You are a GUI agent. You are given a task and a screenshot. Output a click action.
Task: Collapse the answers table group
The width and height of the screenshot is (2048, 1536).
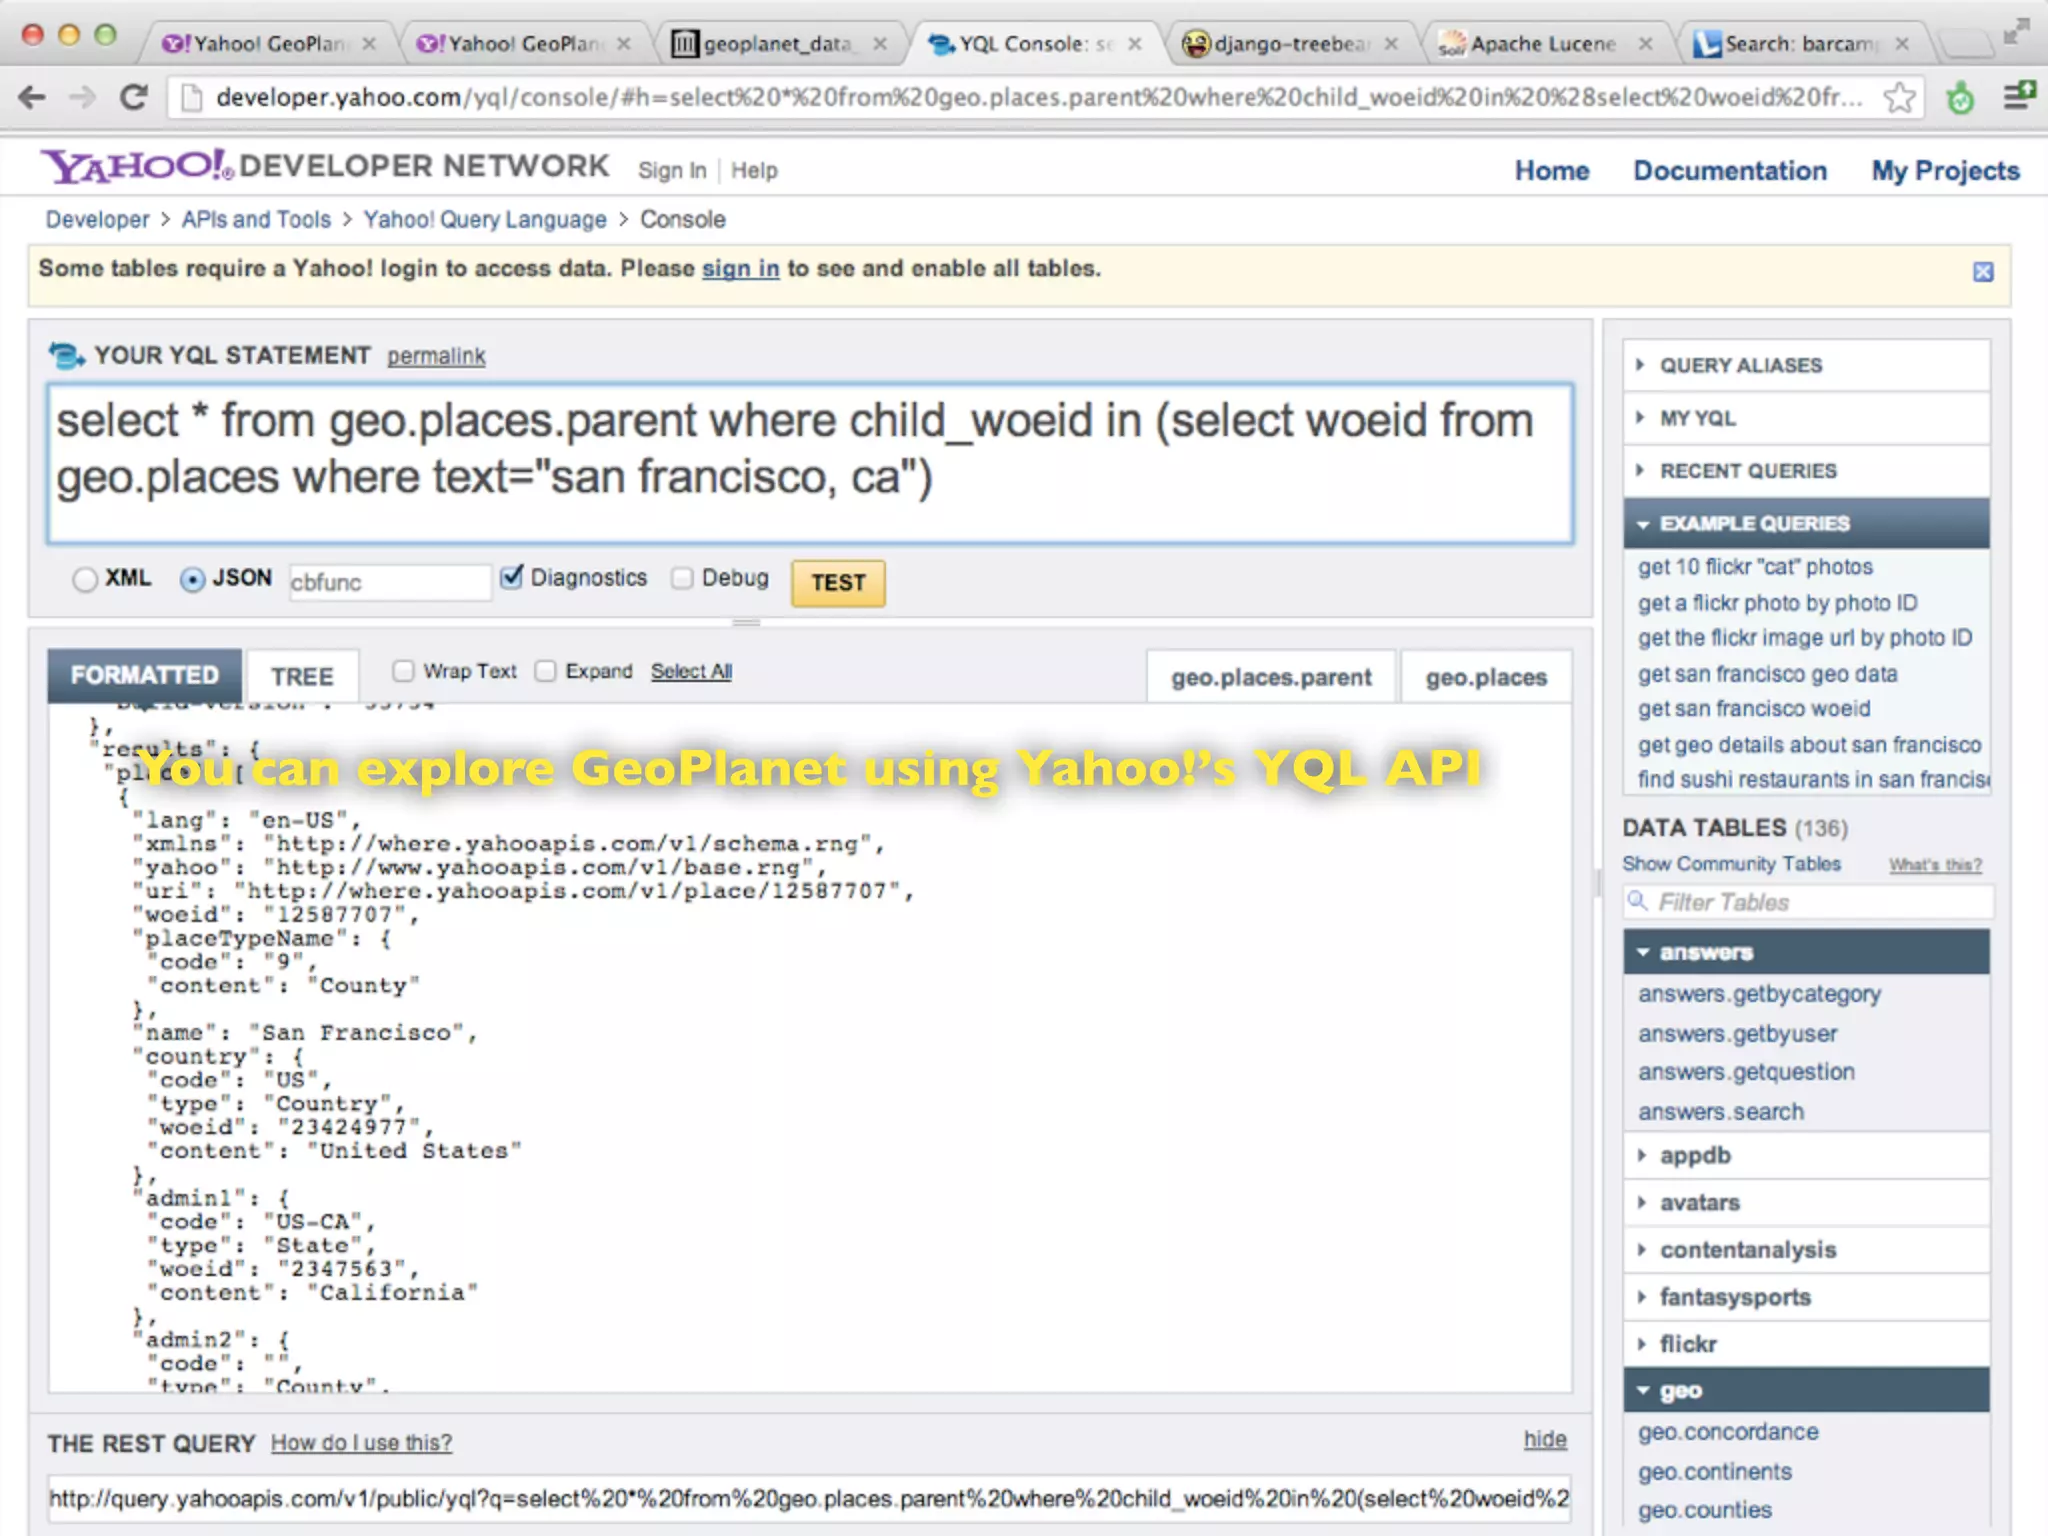coord(1806,952)
